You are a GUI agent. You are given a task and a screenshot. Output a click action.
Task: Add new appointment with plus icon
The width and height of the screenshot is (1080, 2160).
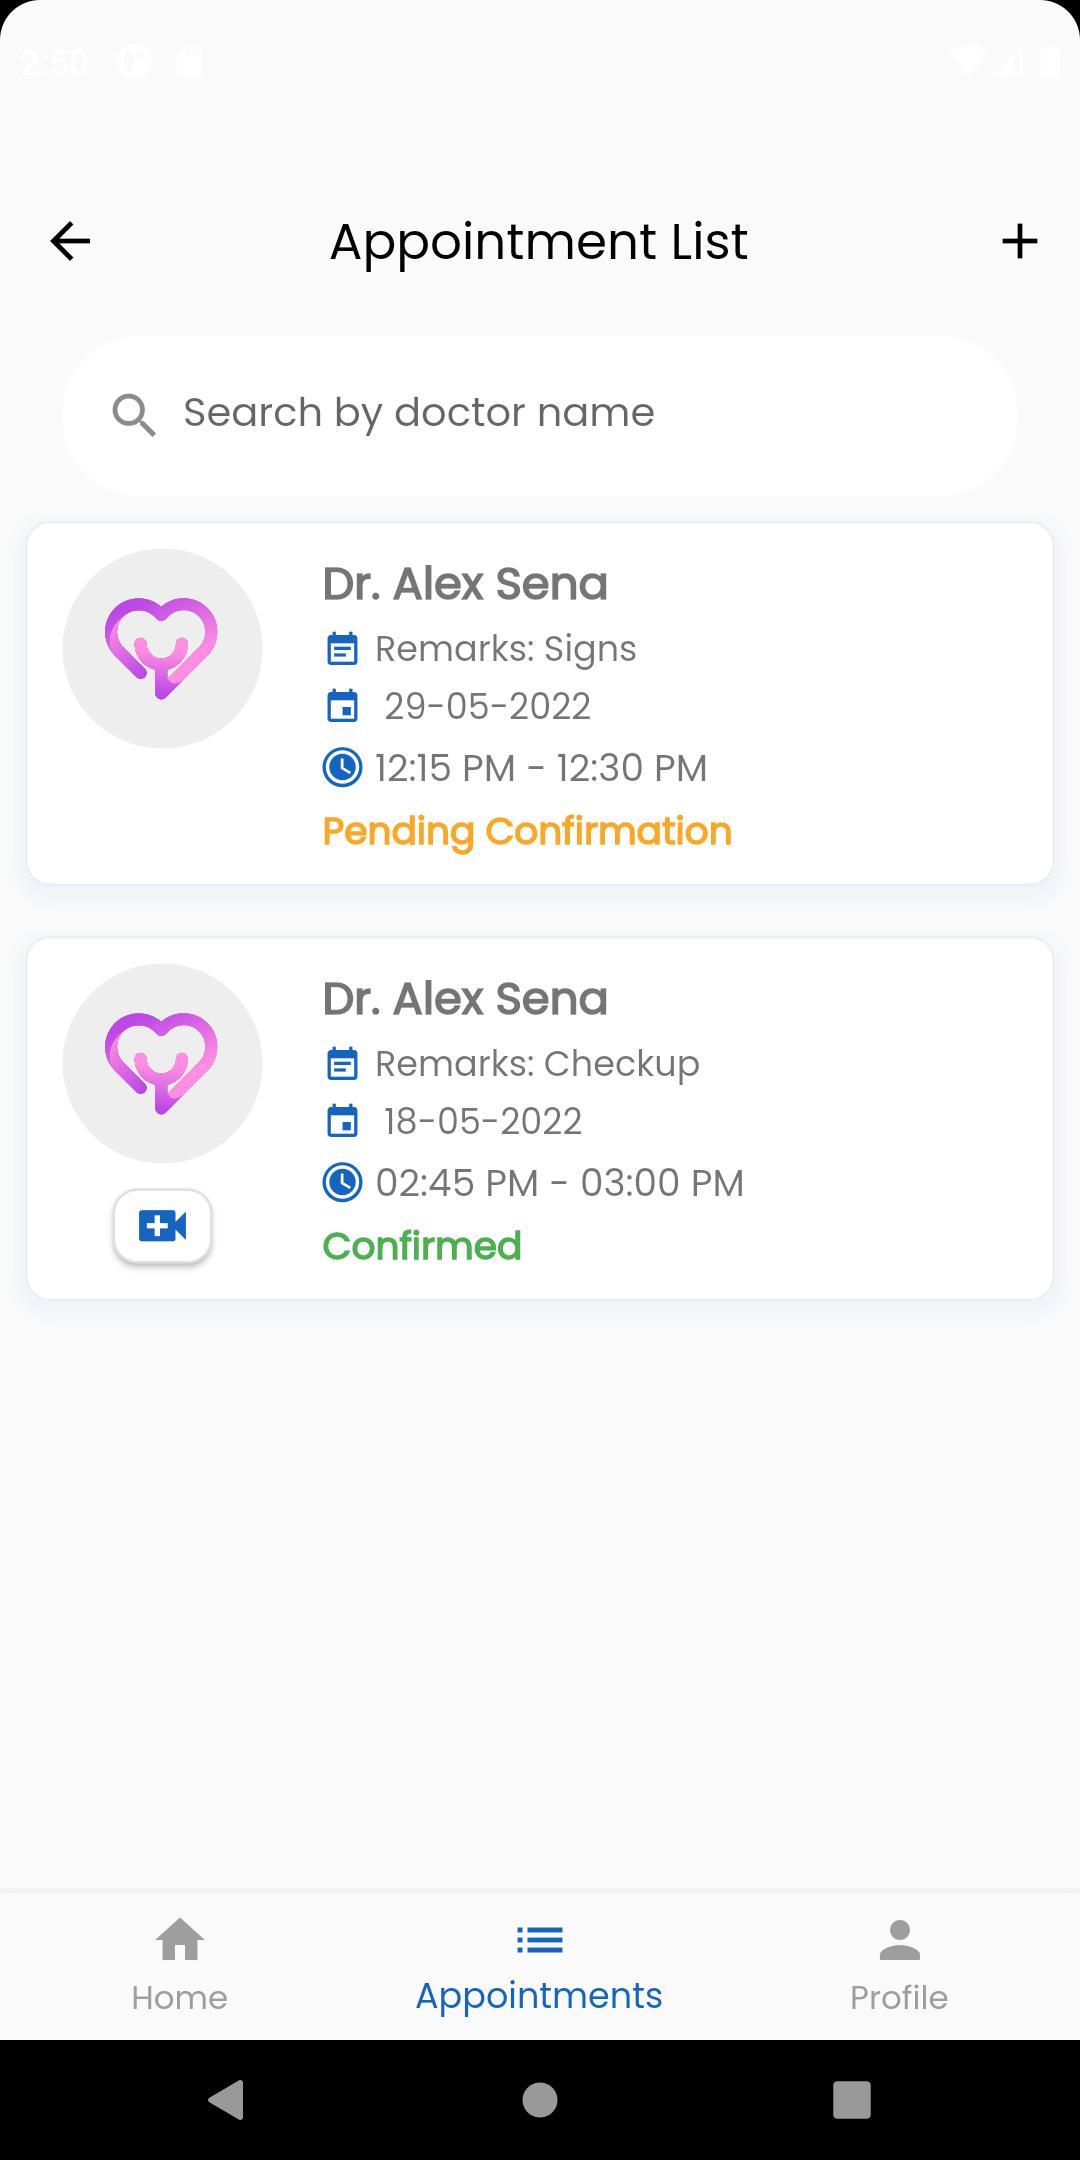[x=1019, y=241]
